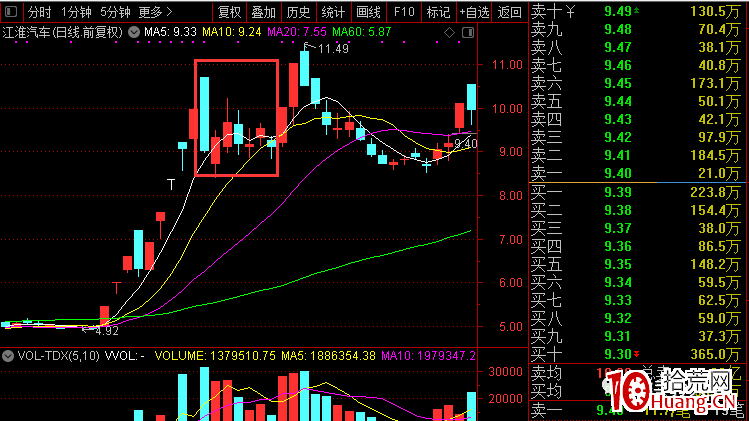Click the 卖均 average sell label
Image resolution: width=749 pixels, height=421 pixels.
click(x=547, y=373)
